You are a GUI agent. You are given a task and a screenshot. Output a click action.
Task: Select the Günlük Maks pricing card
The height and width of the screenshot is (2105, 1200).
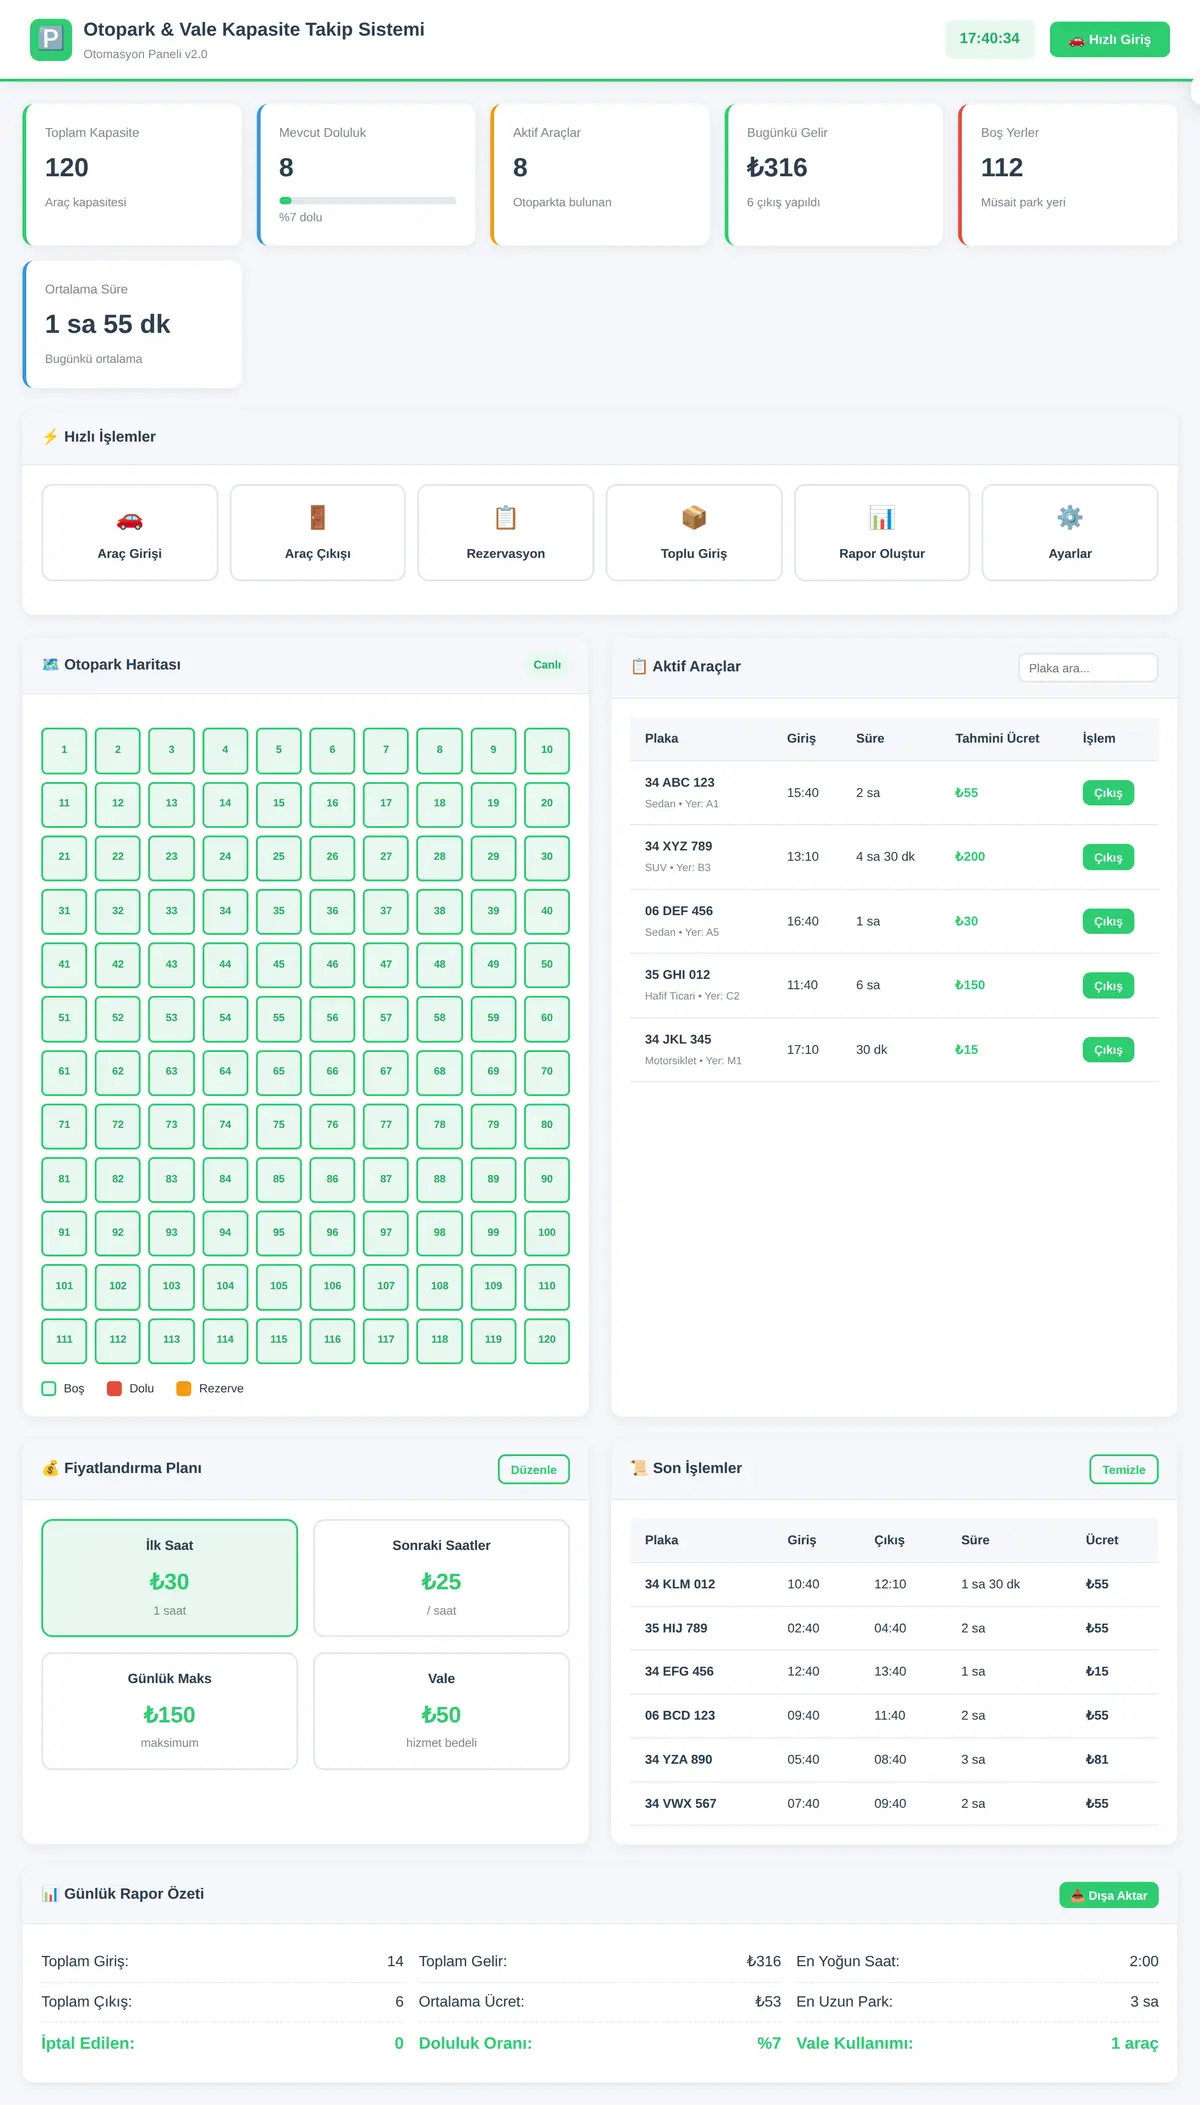170,1711
